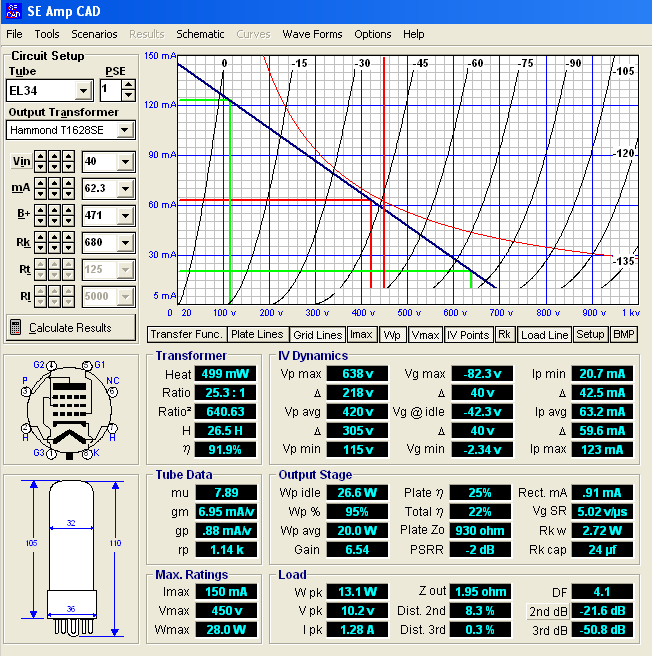
Task: Toggle the Transfer Func. display
Action: [186, 335]
